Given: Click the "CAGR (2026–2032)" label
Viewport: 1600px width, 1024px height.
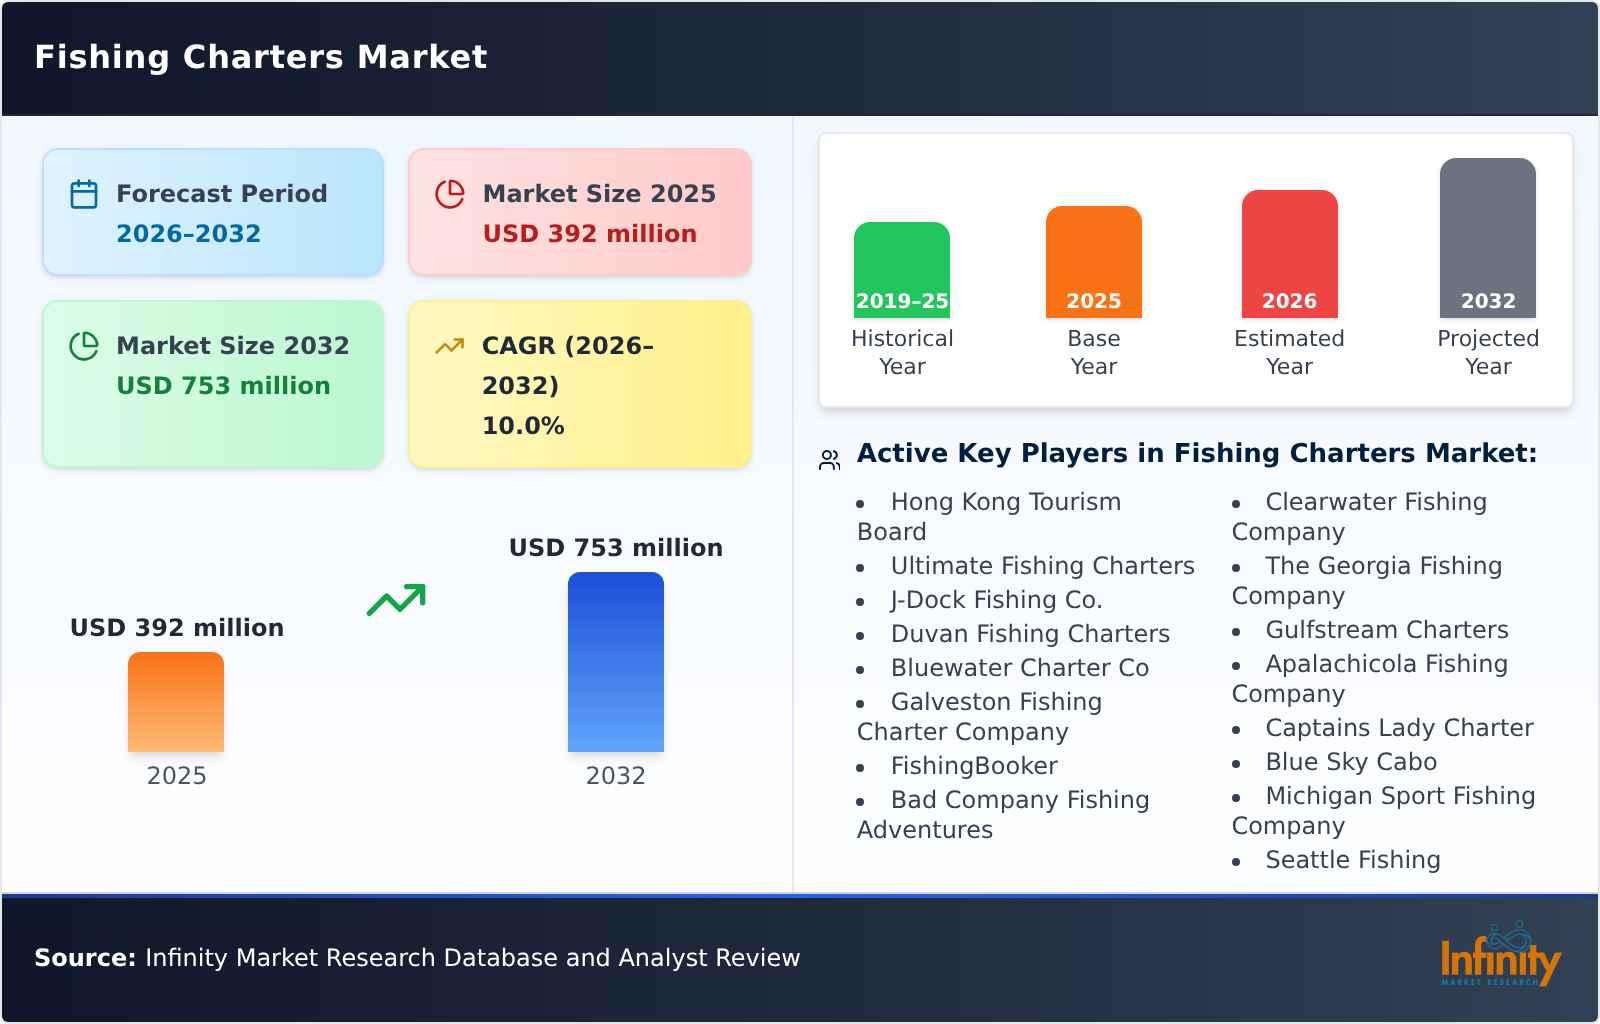Looking at the screenshot, I should 568,365.
